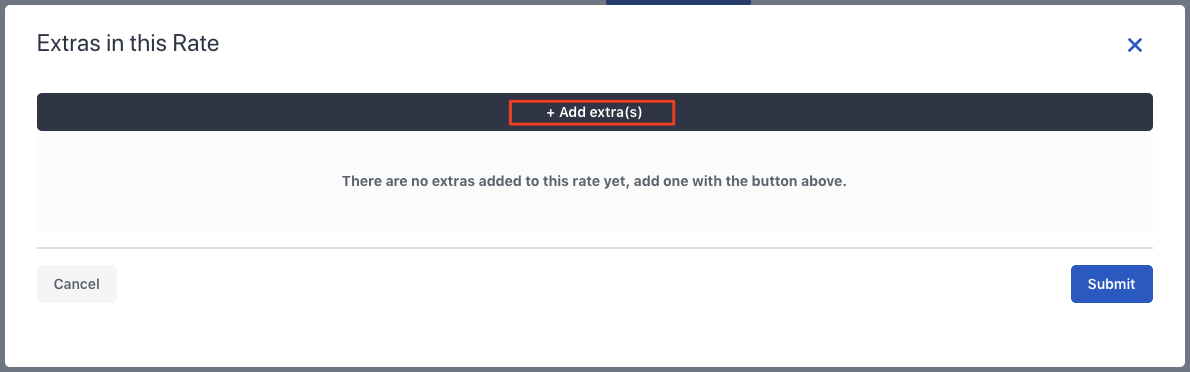Viewport: 1190px width, 372px height.
Task: Click the + Add extra(s) button
Action: point(594,112)
